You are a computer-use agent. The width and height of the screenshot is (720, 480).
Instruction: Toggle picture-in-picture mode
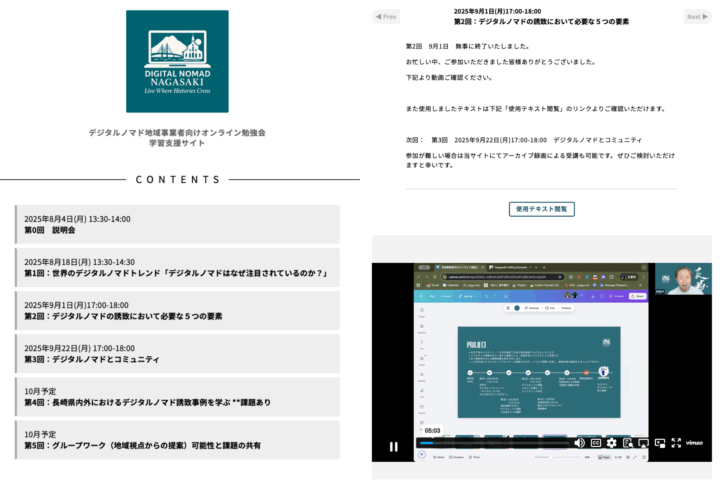click(660, 443)
